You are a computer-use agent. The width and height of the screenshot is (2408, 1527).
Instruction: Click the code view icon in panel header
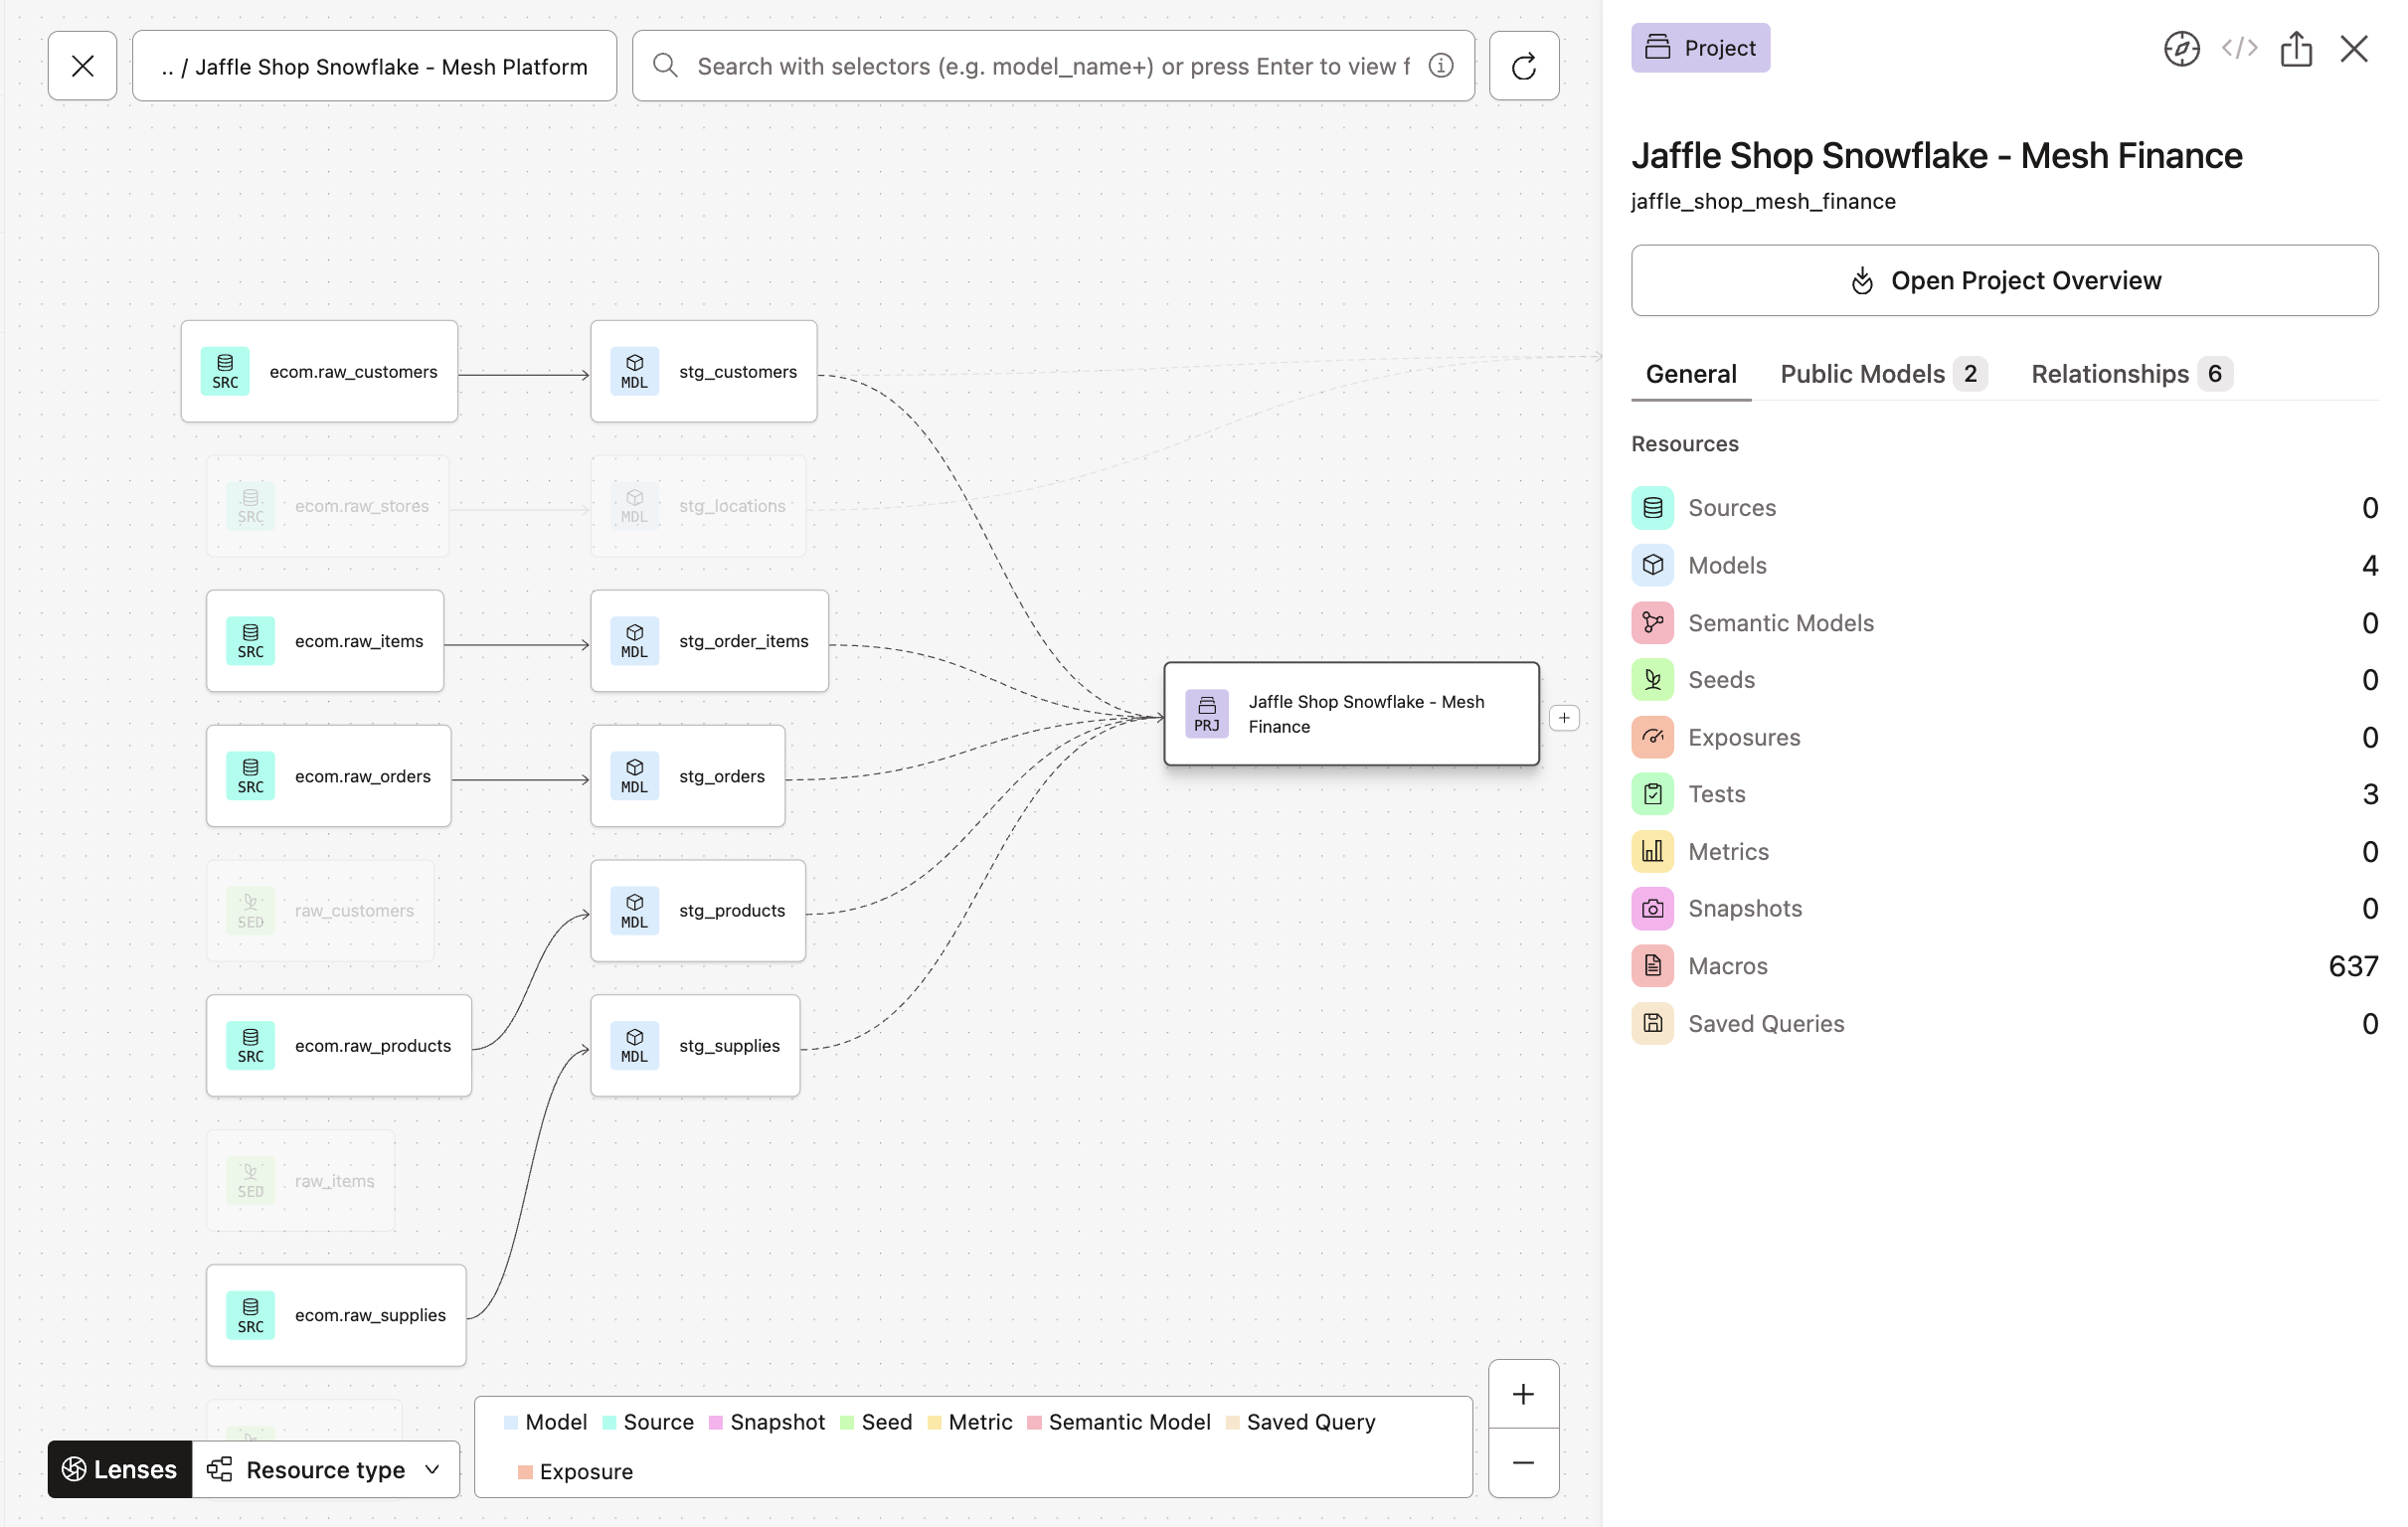2239,48
